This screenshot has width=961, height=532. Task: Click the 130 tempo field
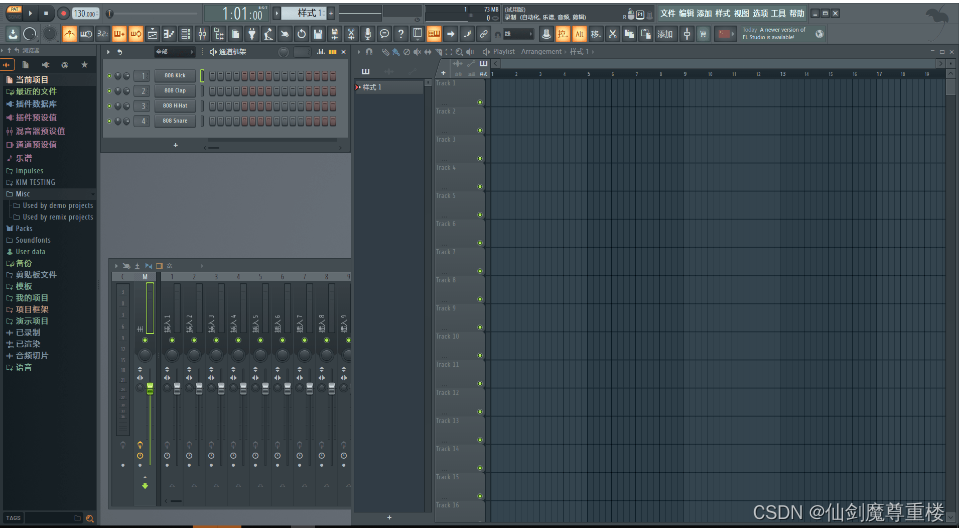coord(85,13)
